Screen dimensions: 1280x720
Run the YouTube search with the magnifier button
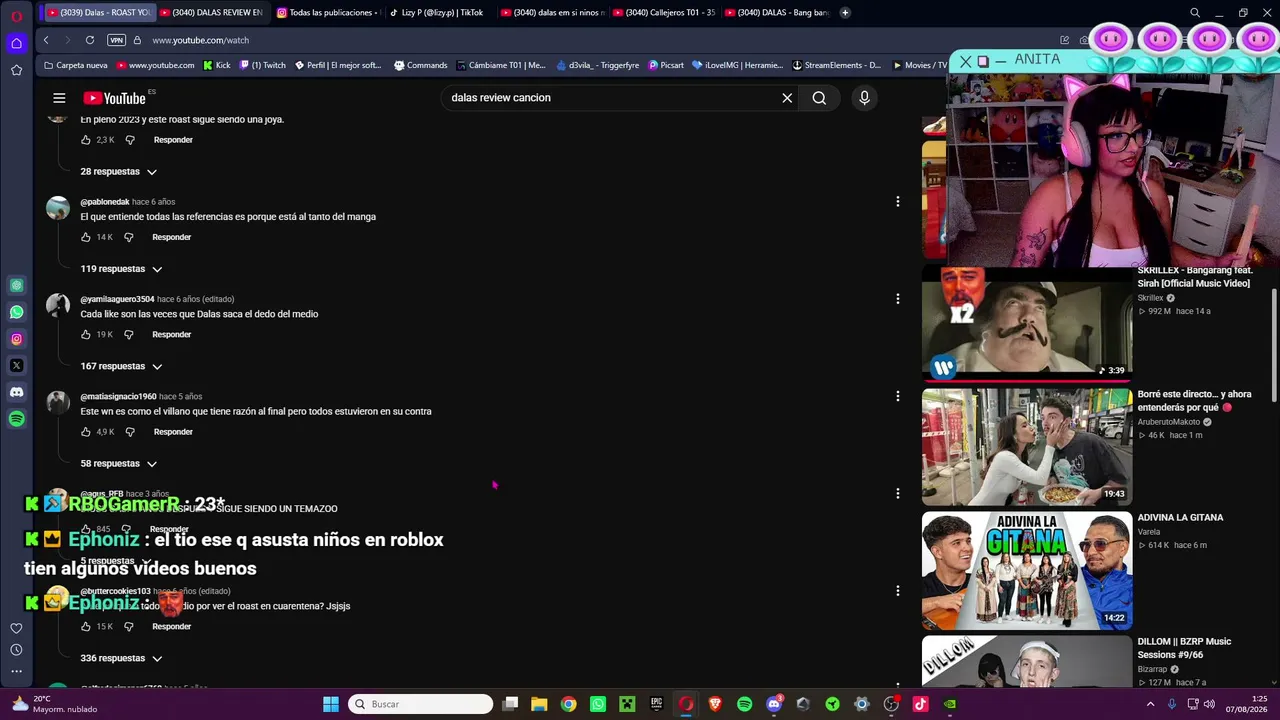pyautogui.click(x=819, y=98)
